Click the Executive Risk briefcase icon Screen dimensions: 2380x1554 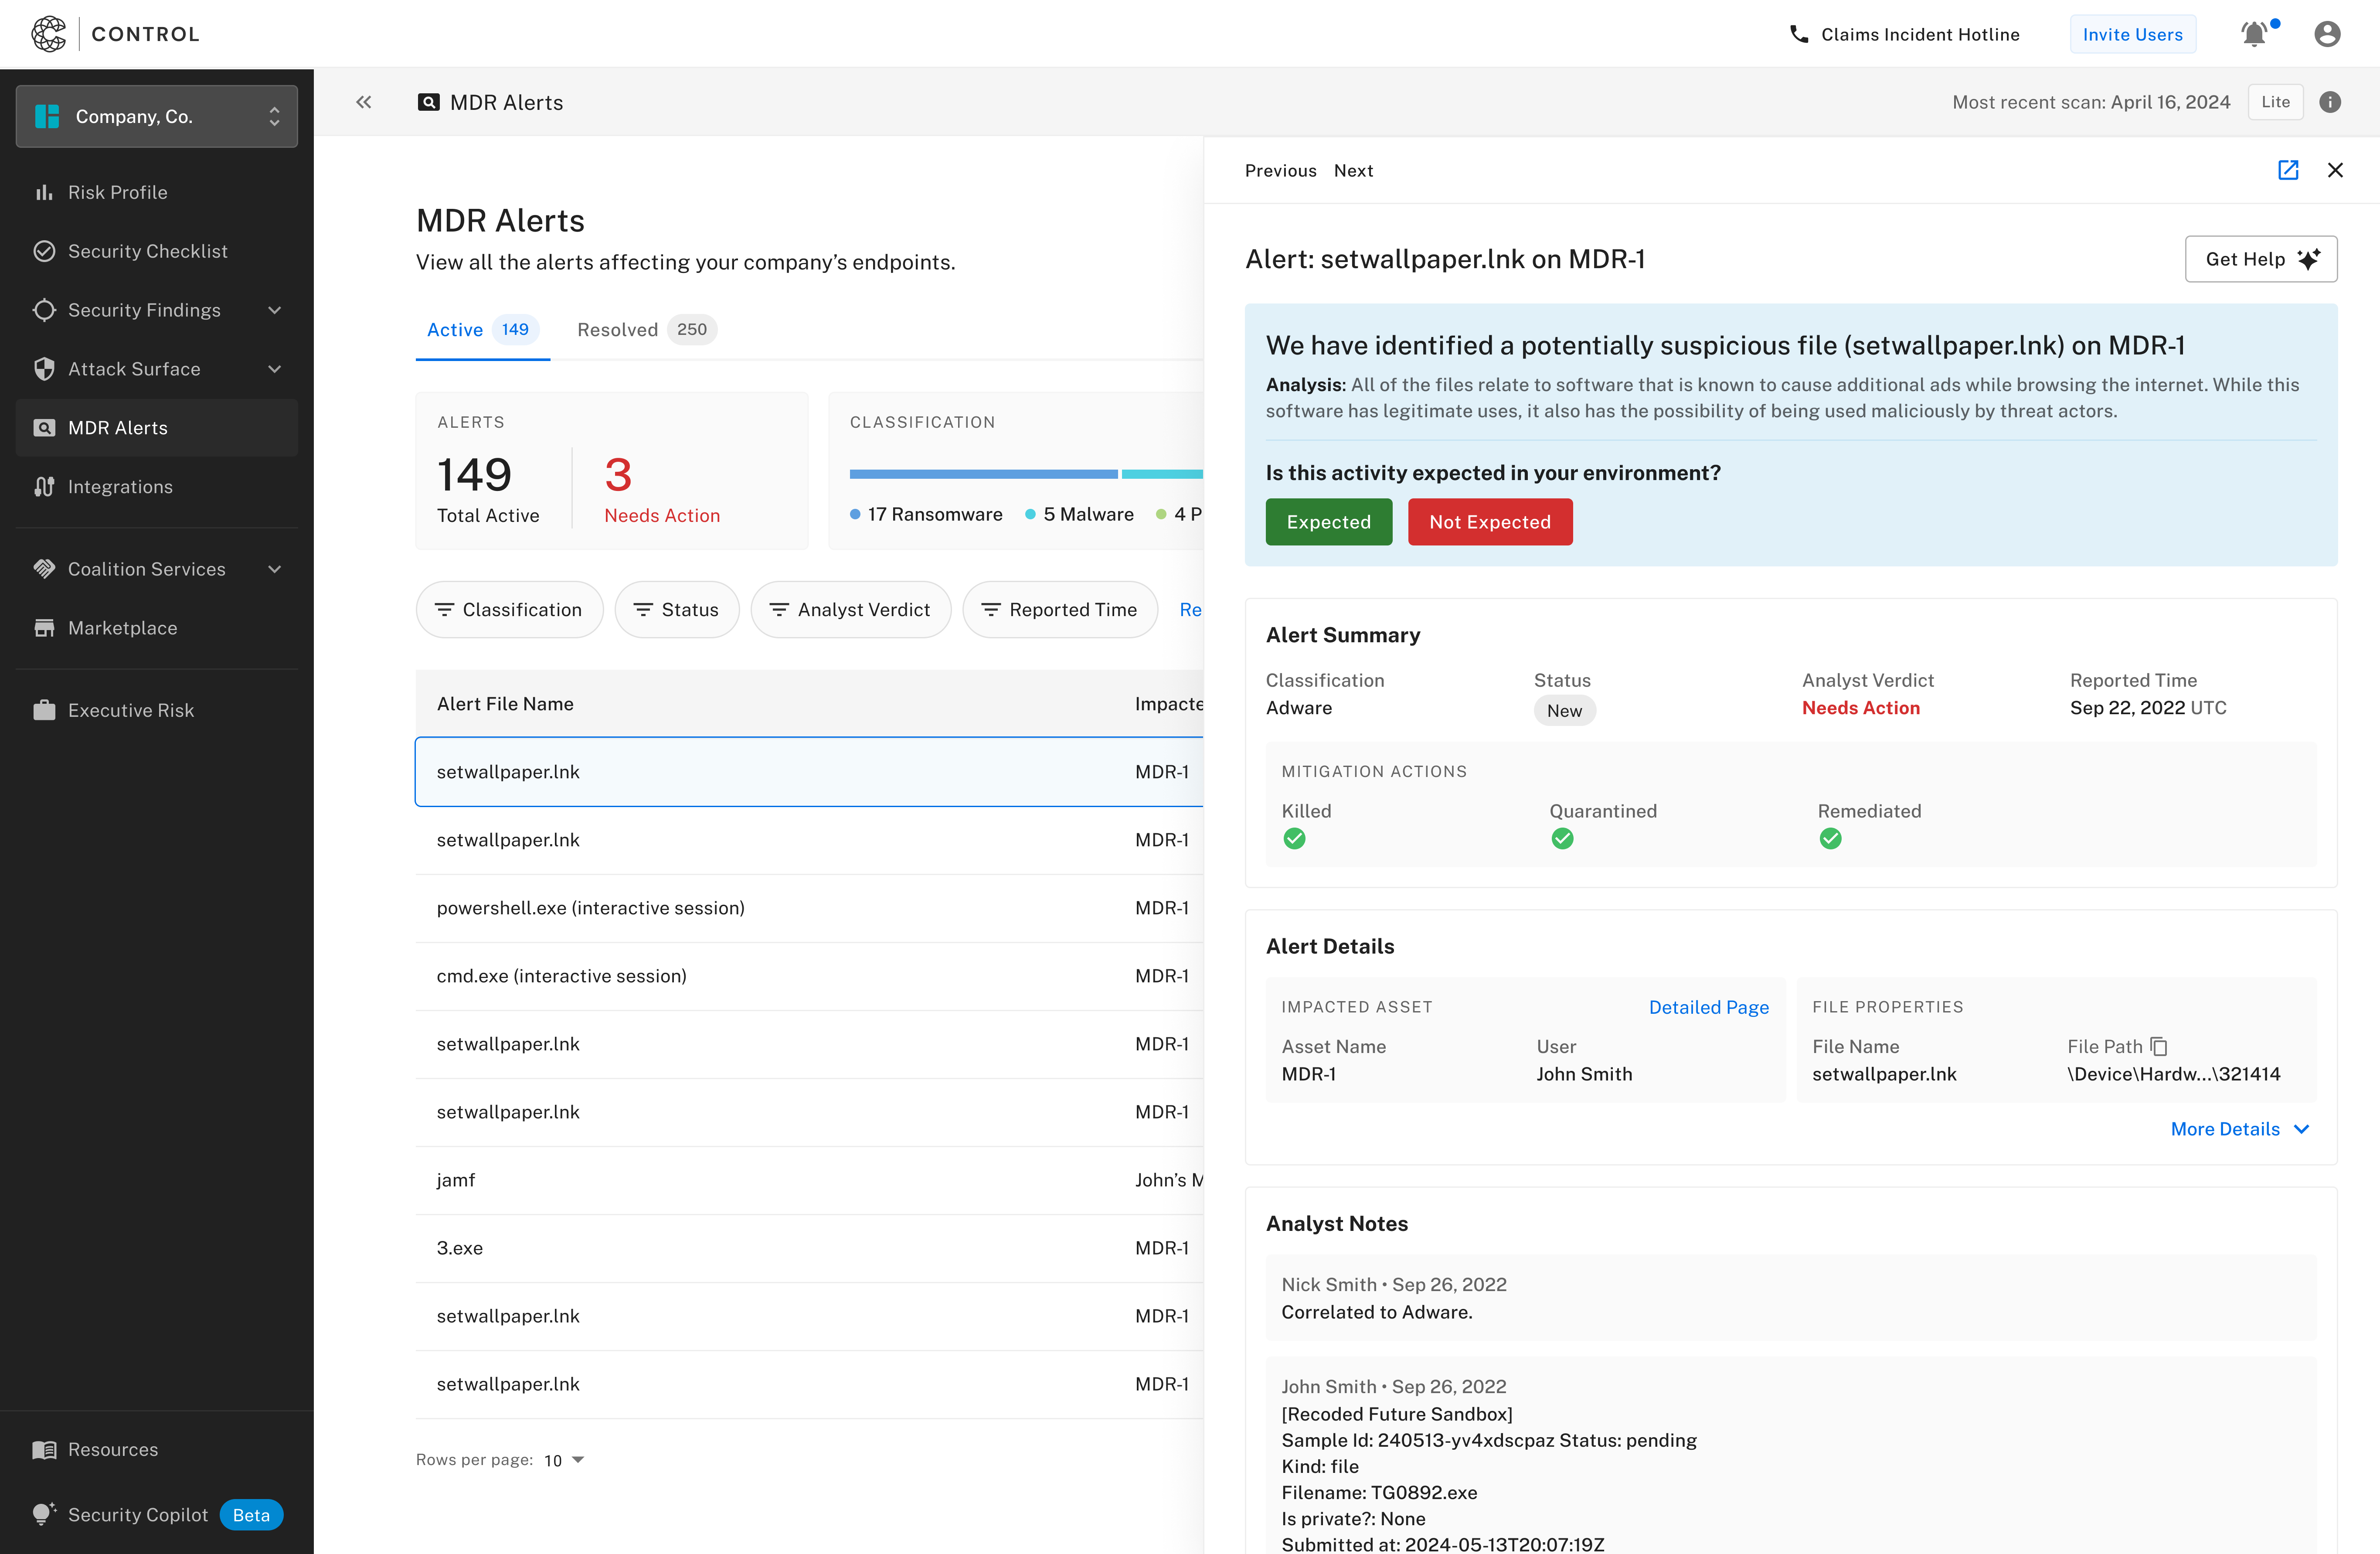point(44,710)
